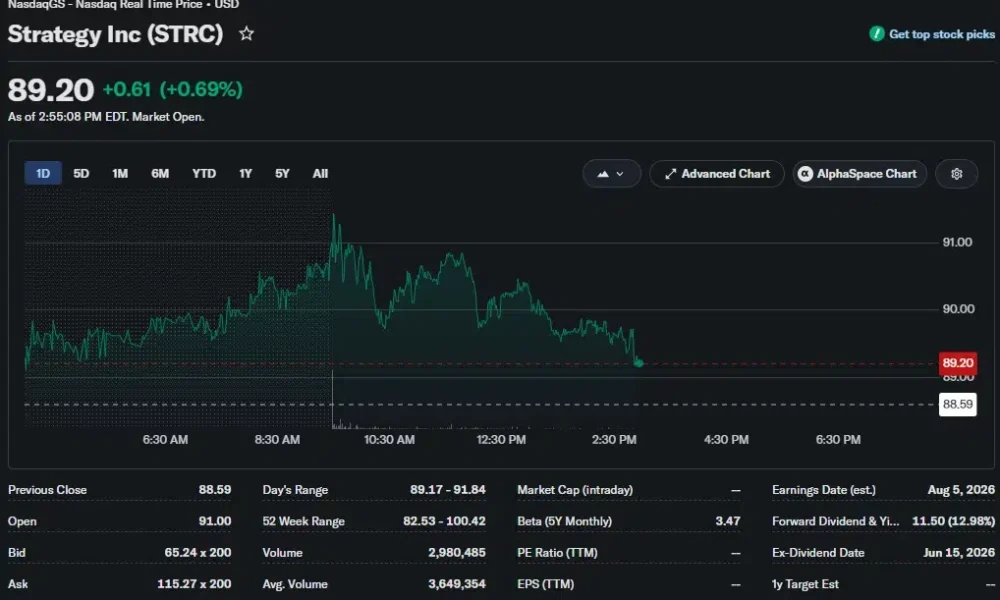Screen dimensions: 1000x600
Task: Click the Beta (5Y Monthly) value 3.47
Action: click(x=728, y=521)
